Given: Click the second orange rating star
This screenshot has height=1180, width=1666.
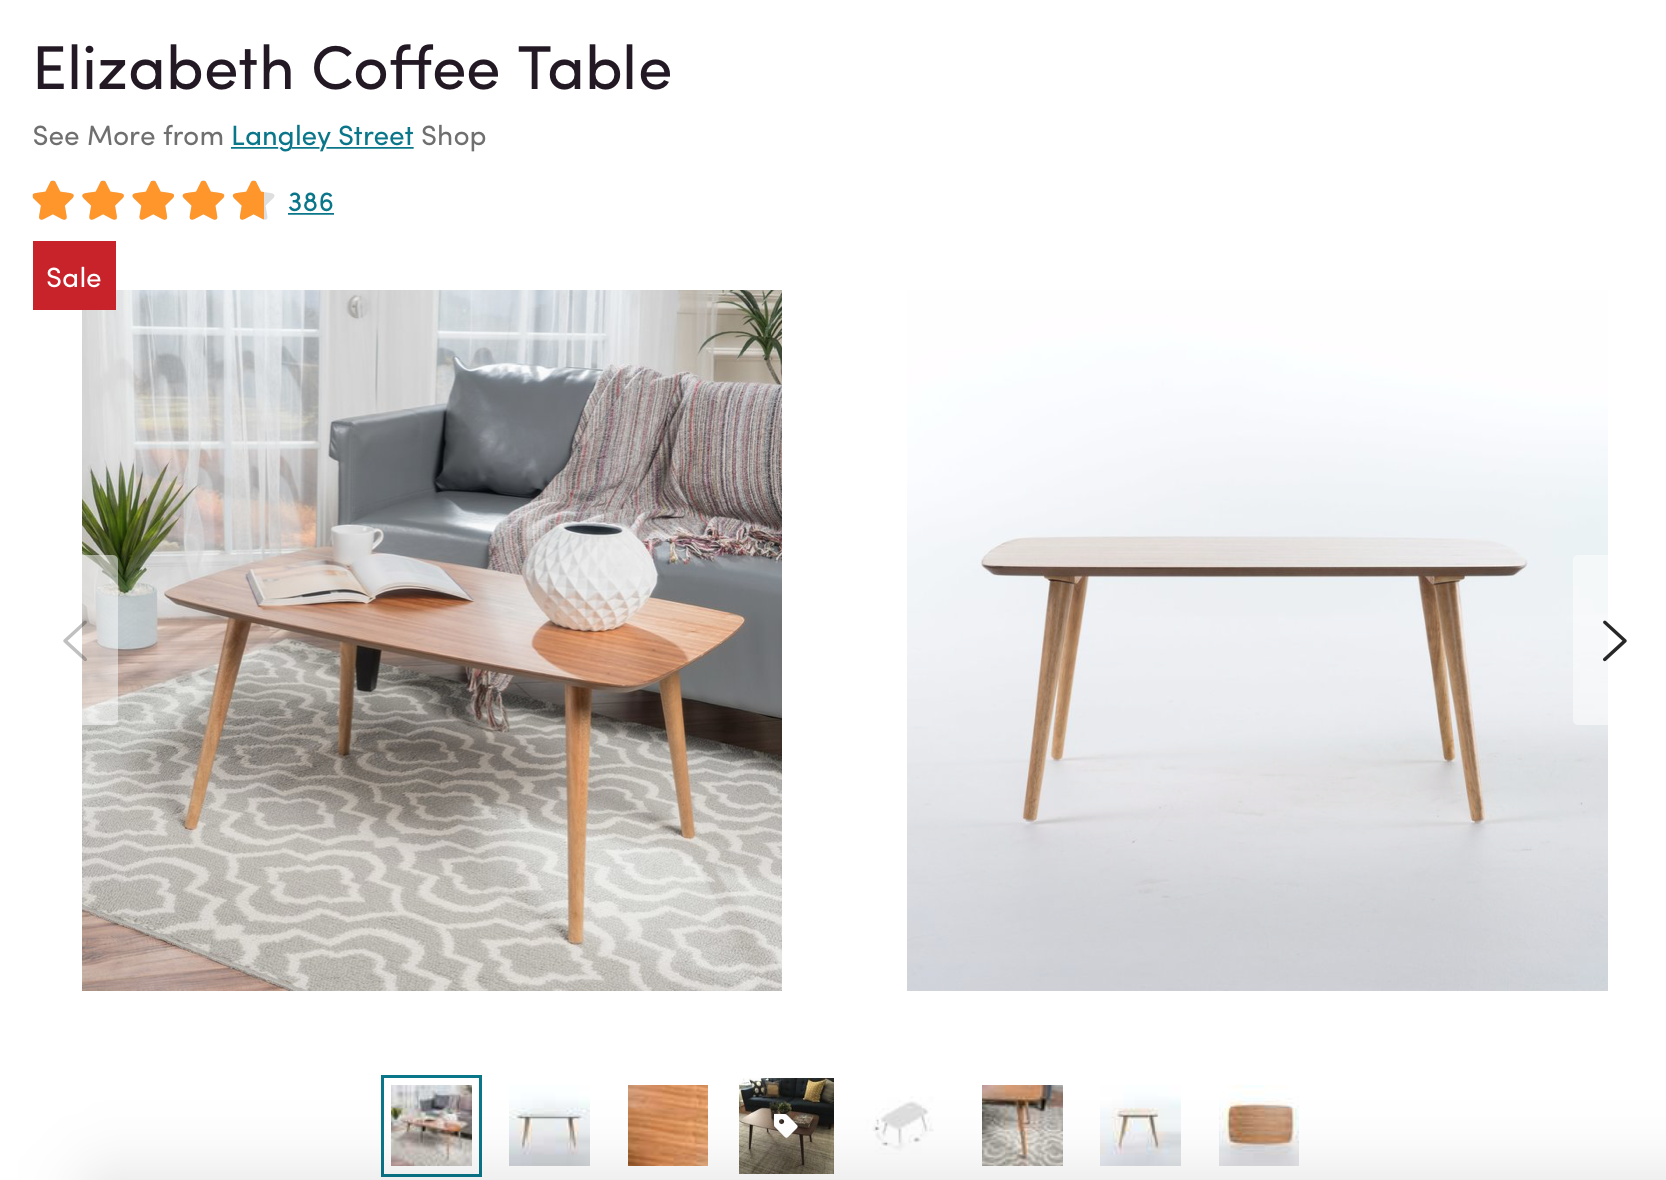Looking at the screenshot, I should (104, 201).
